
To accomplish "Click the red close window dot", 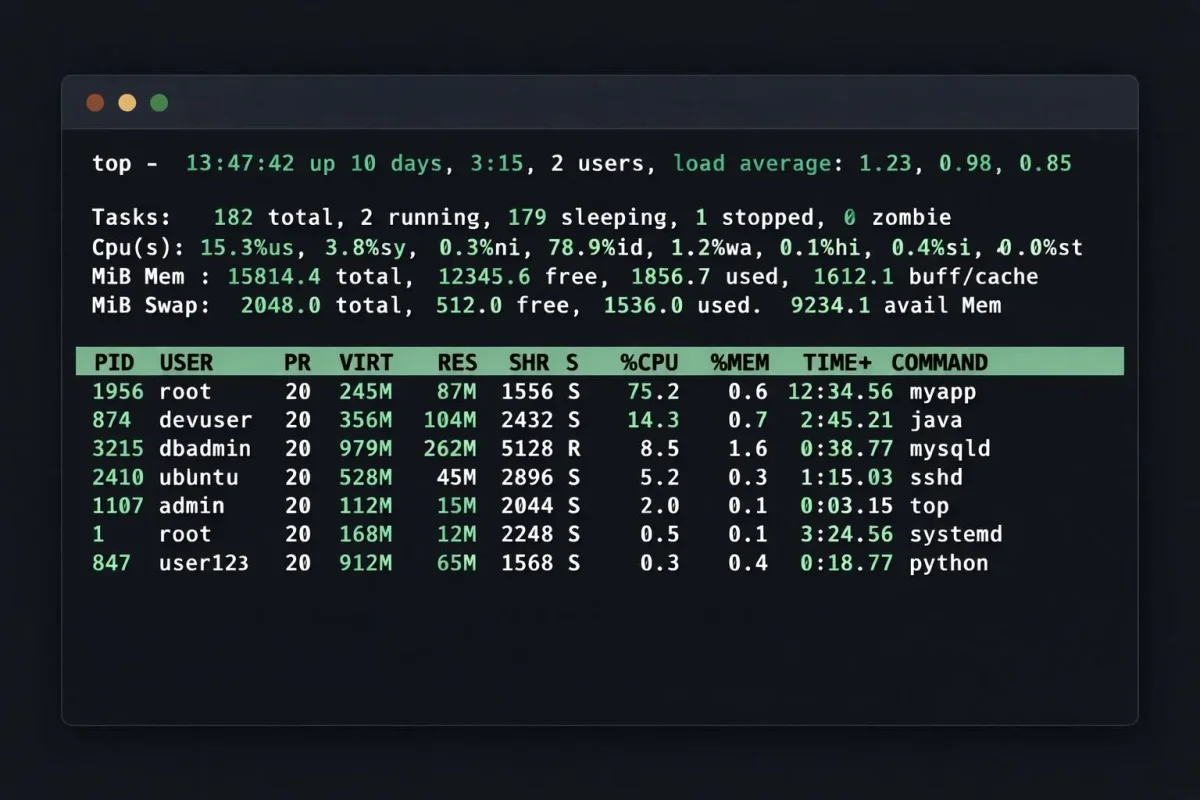I will click(x=95, y=102).
